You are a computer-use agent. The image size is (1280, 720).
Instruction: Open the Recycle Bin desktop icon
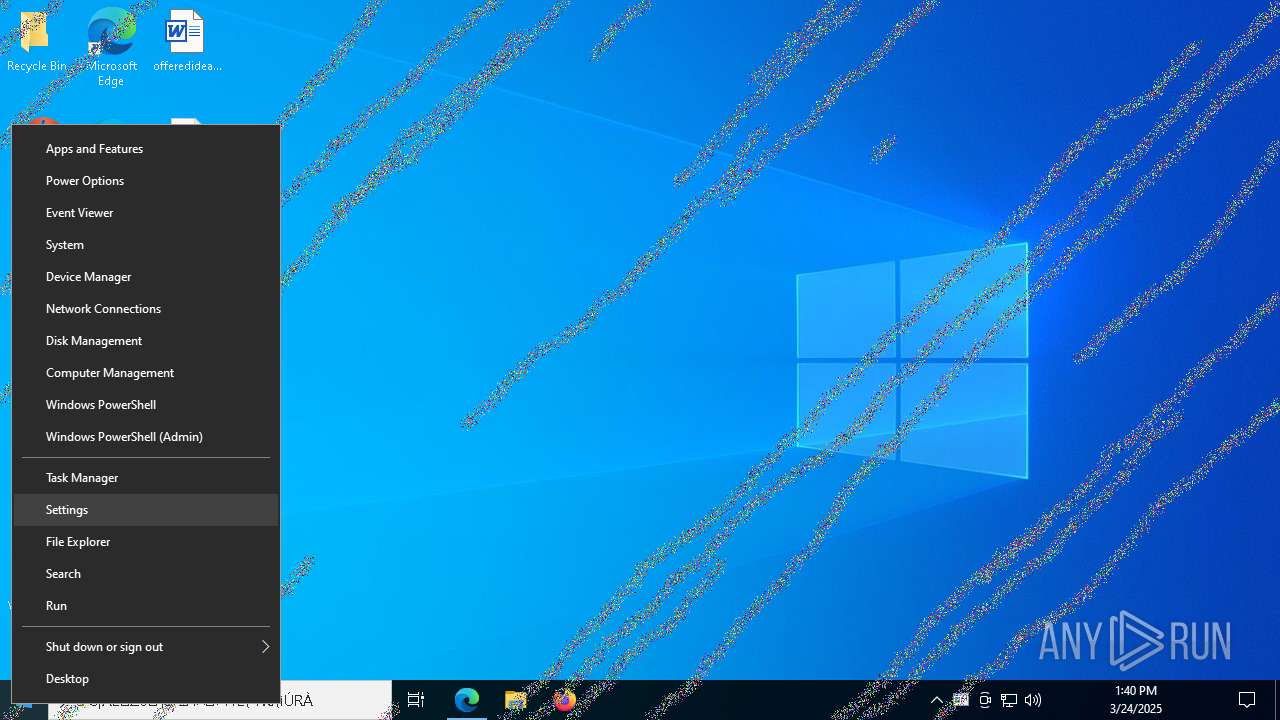coord(36,42)
